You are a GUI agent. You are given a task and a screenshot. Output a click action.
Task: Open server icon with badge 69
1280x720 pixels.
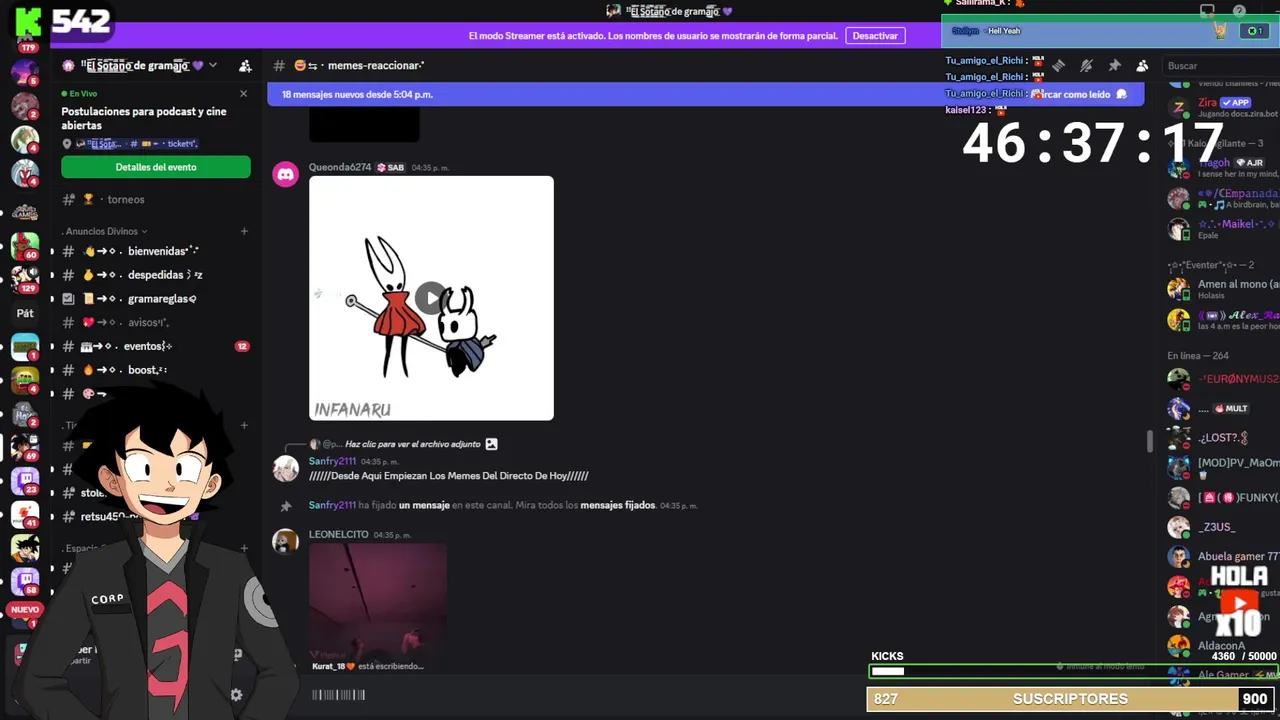25,447
